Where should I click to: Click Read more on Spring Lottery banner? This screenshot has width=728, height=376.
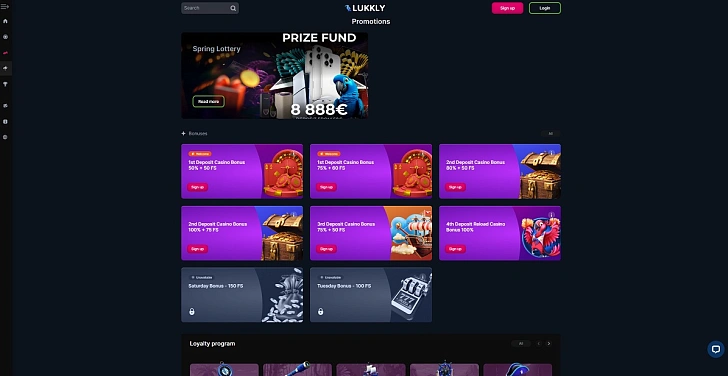(x=208, y=102)
